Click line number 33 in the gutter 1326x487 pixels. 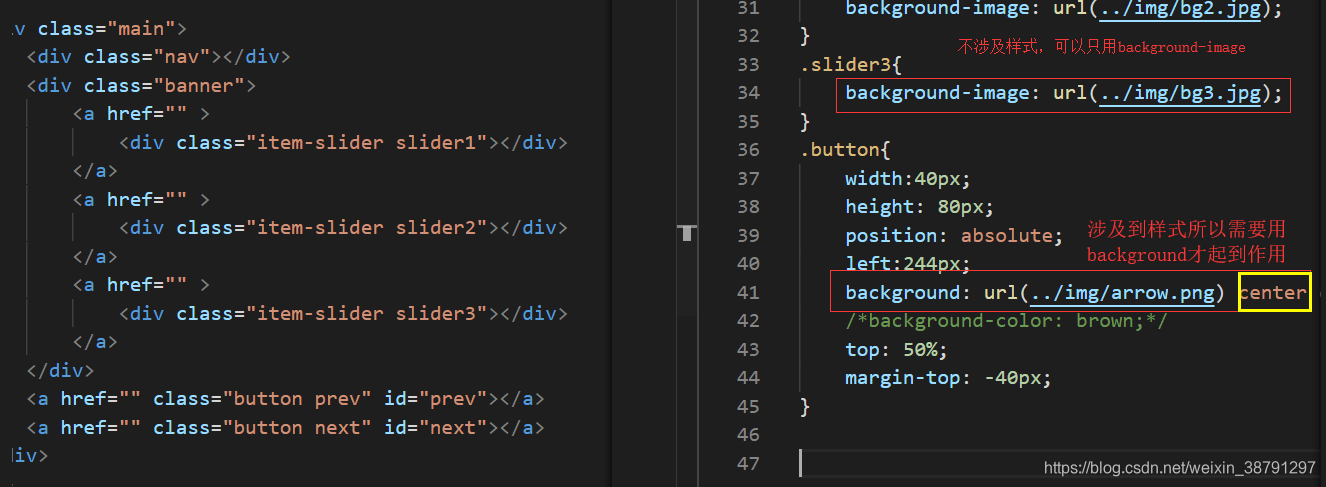pos(748,65)
